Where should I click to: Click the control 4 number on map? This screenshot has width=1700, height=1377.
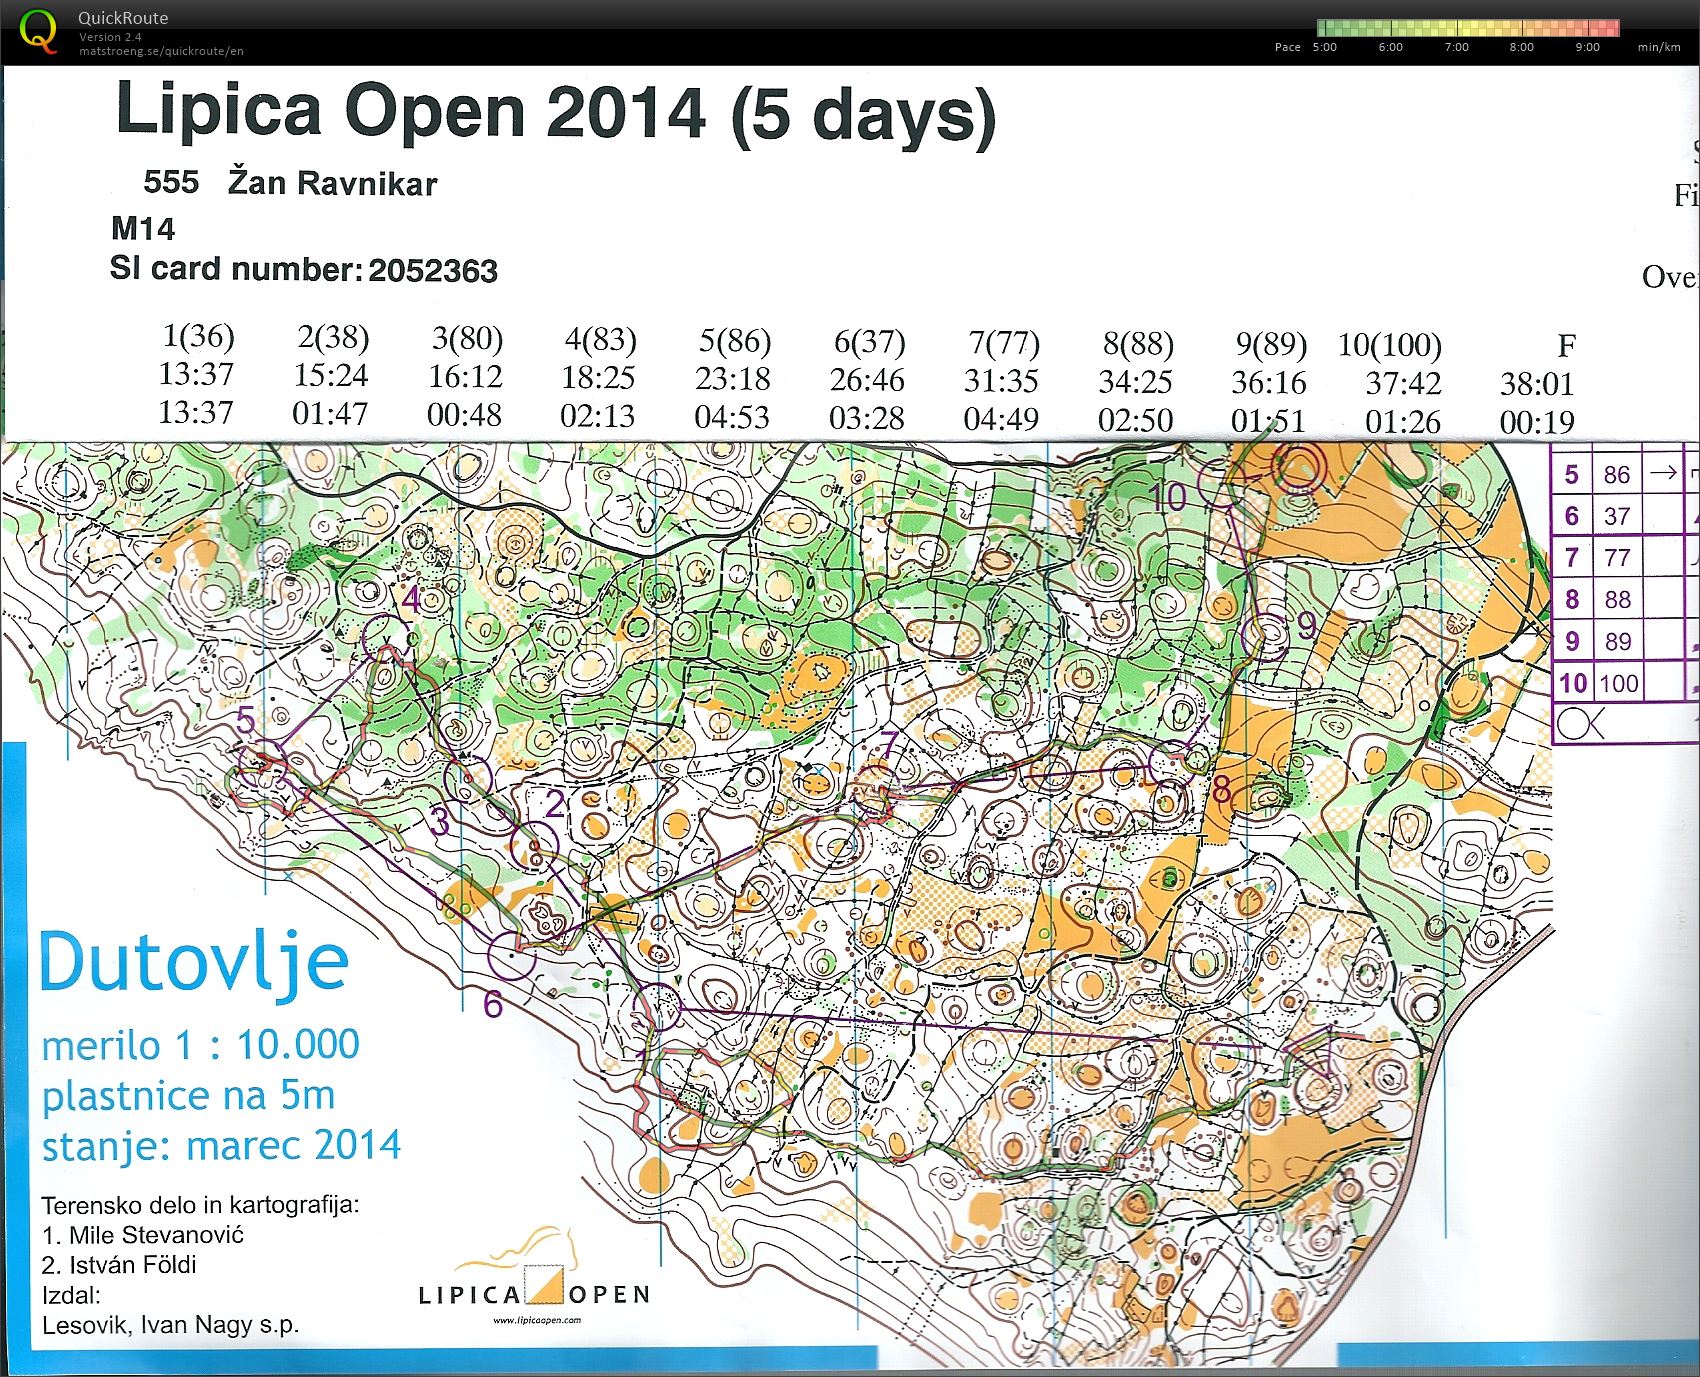click(412, 599)
